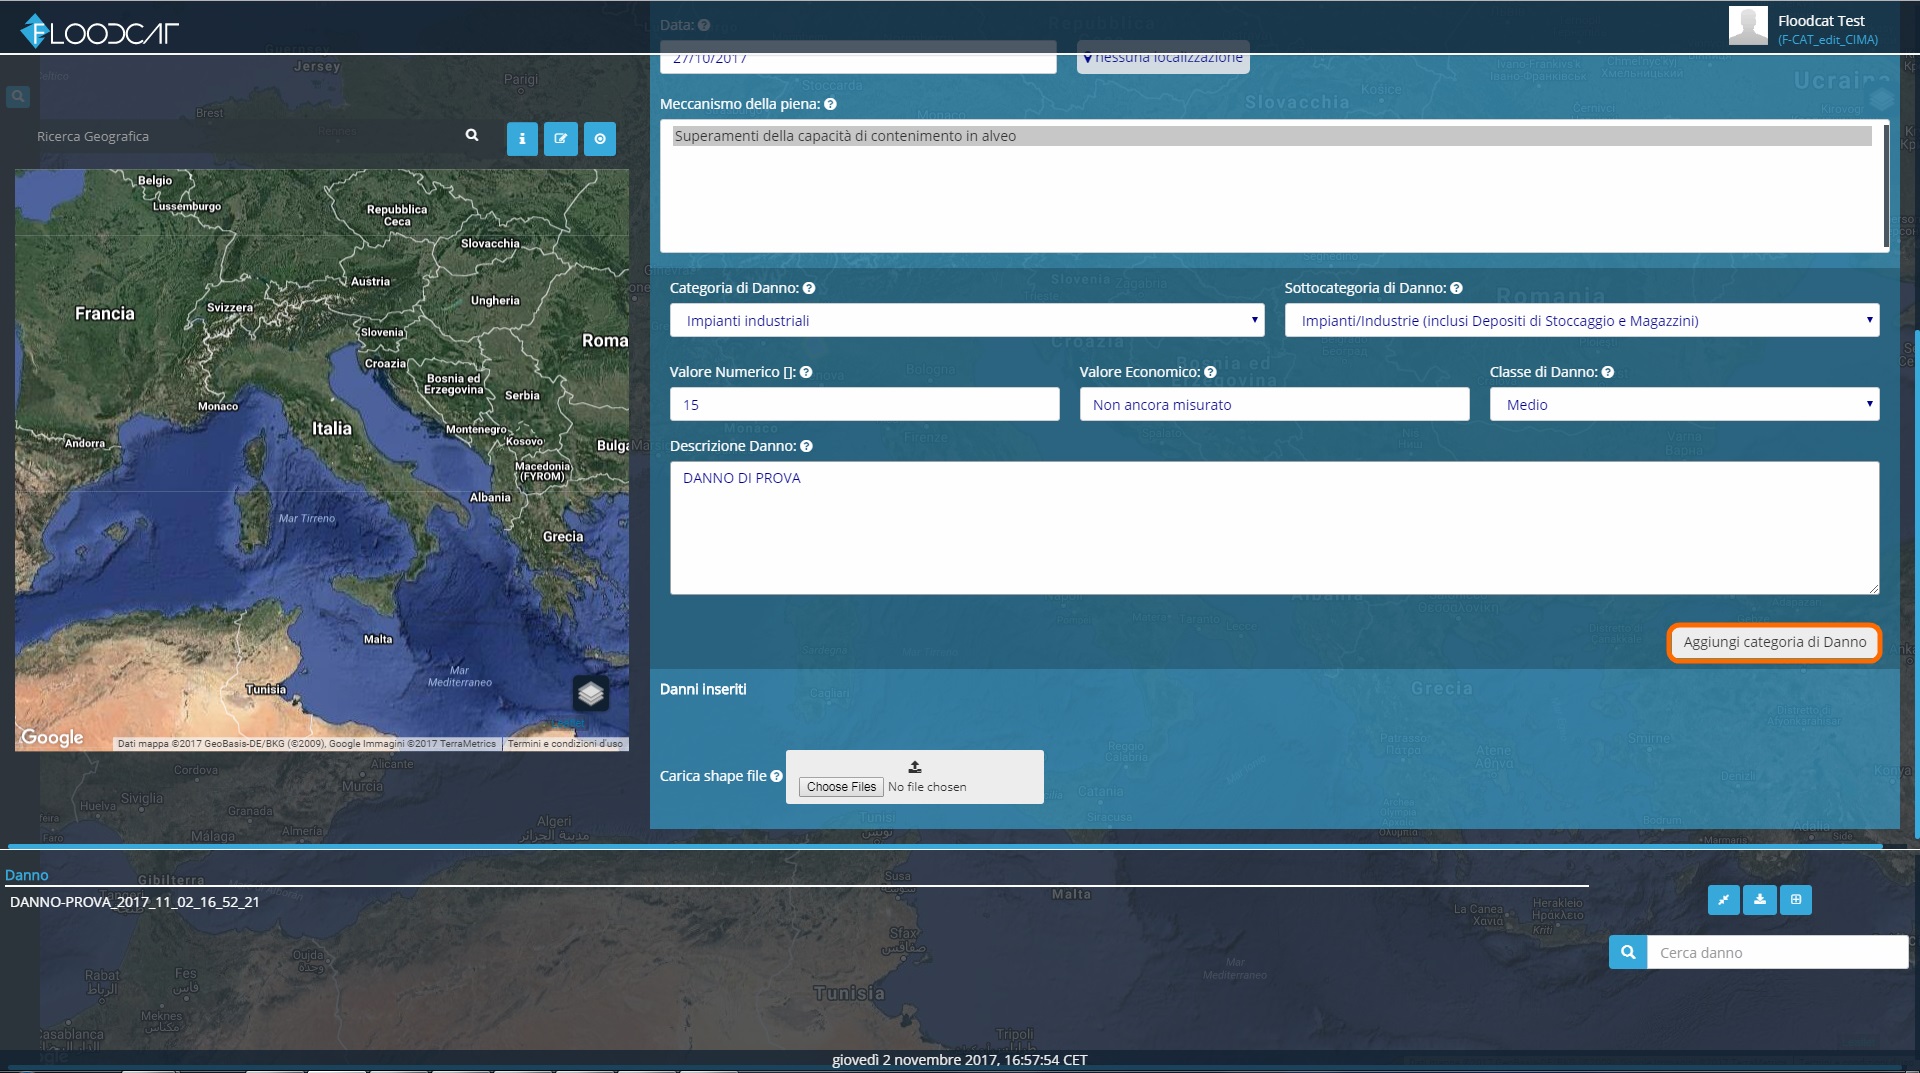Show help for Sottocategoria di Danno
Screen dimensions: 1920x1073
click(x=1456, y=288)
